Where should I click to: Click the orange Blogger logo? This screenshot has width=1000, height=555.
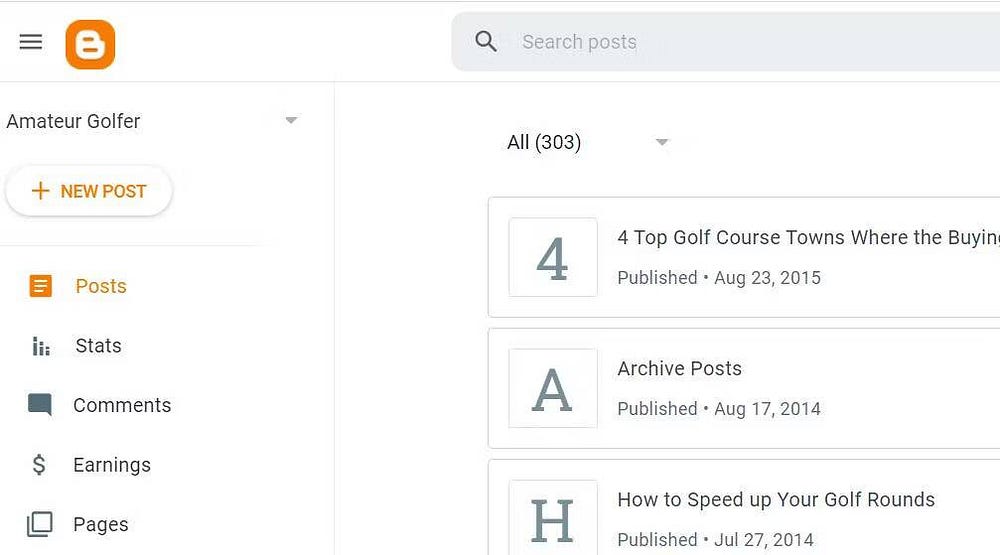tap(90, 45)
